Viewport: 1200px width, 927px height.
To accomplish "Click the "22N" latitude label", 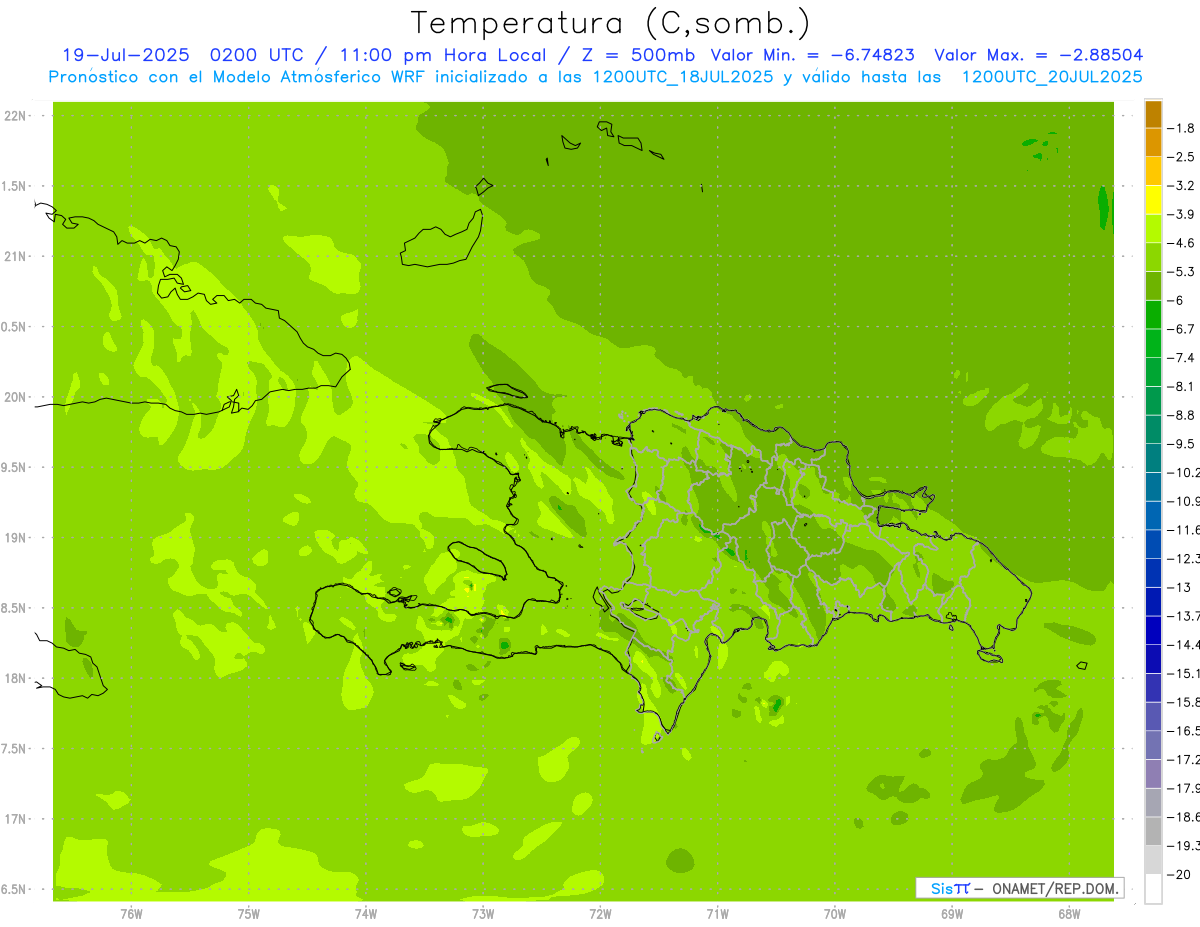I will (16, 116).
